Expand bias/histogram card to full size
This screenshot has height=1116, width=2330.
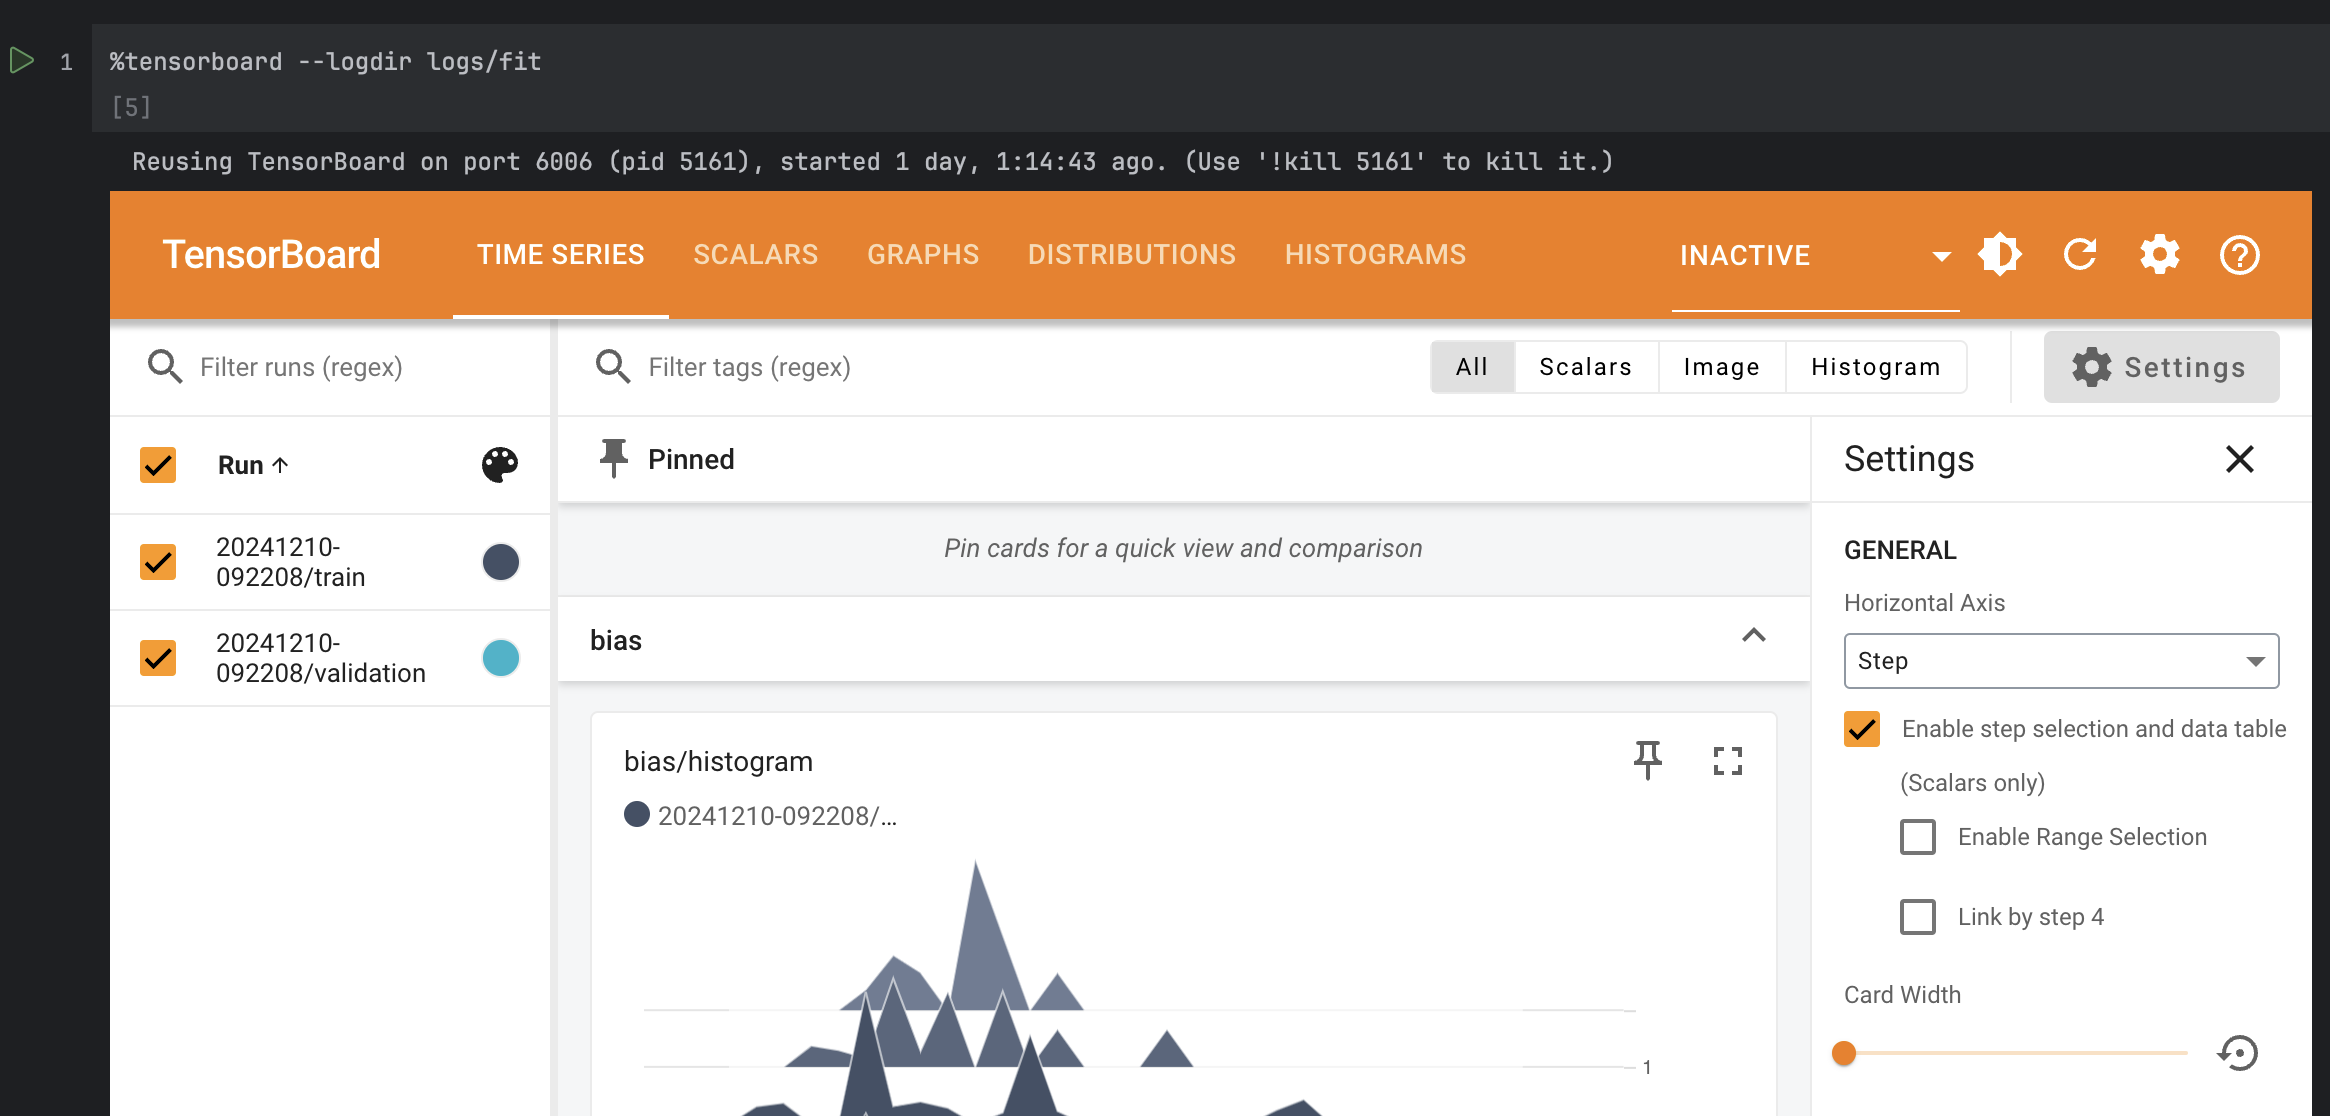[x=1727, y=761]
